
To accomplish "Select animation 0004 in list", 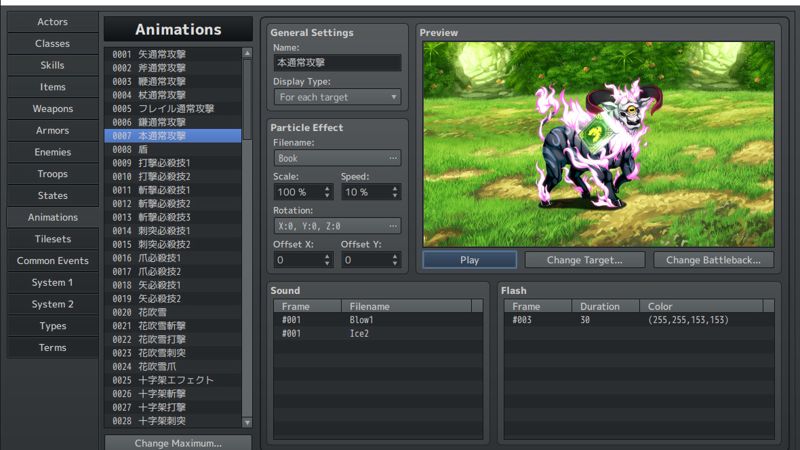I will point(173,95).
